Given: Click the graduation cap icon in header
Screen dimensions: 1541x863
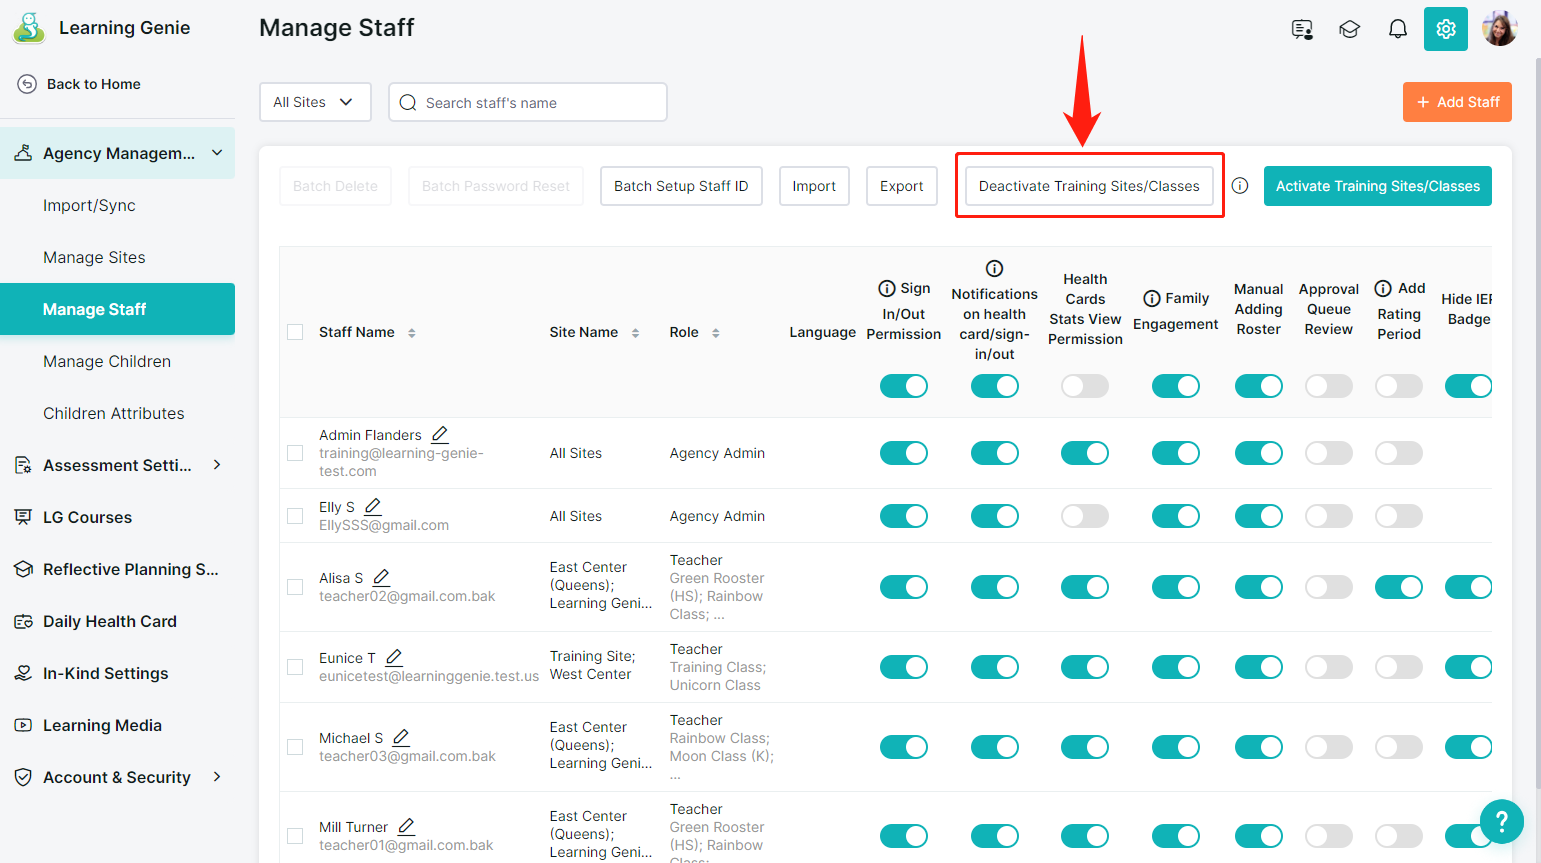Looking at the screenshot, I should (x=1349, y=29).
